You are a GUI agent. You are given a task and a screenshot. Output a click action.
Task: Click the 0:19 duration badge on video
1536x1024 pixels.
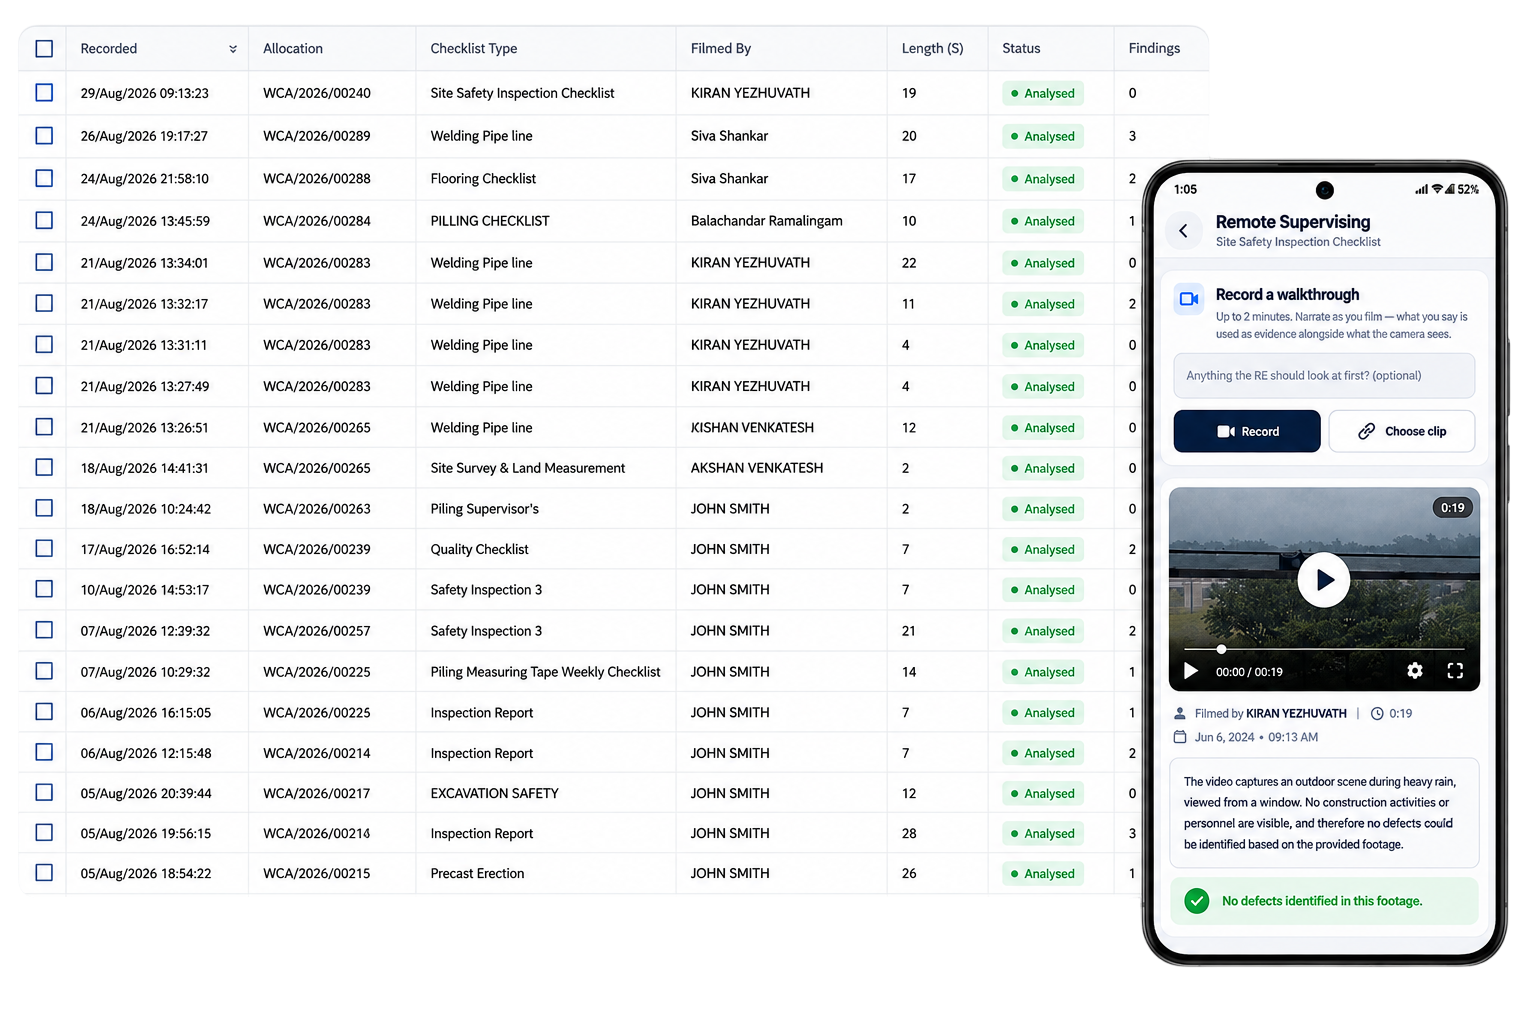coord(1453,508)
